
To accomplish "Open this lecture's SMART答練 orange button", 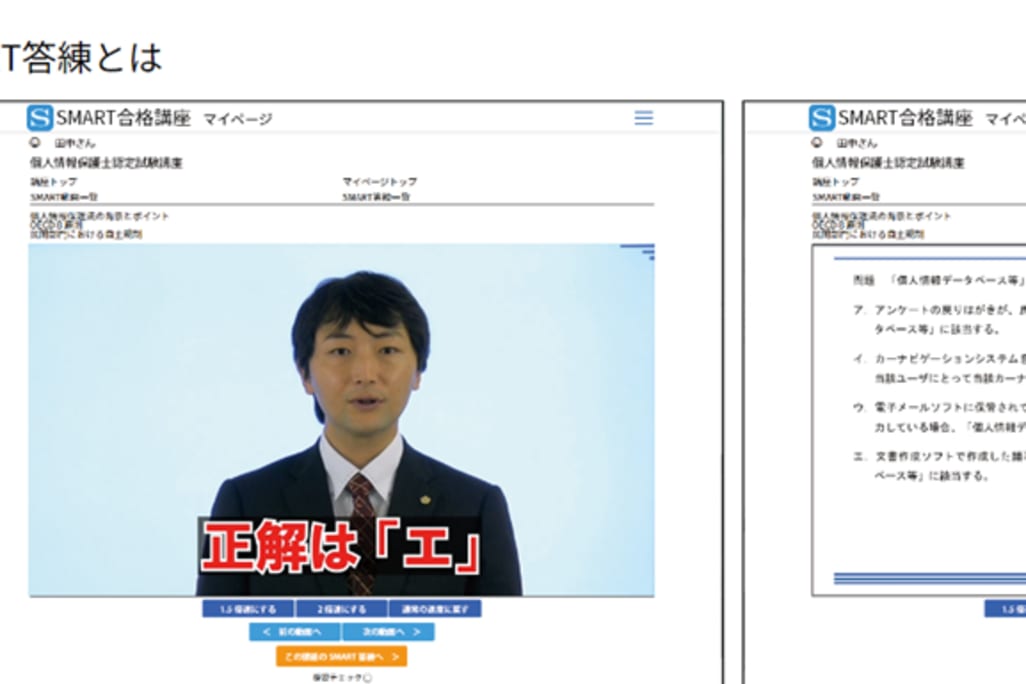I will (341, 656).
